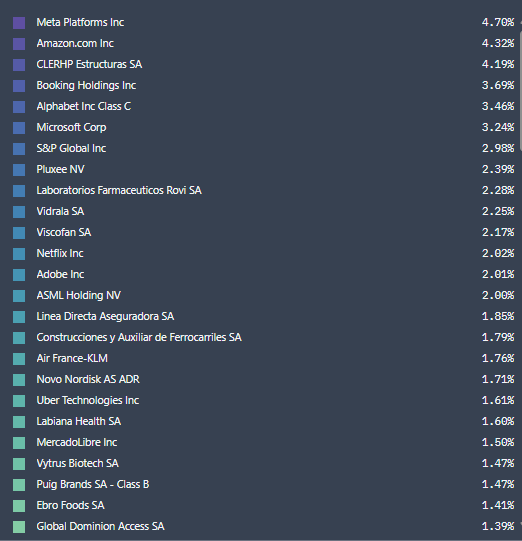Screen dimensions: 522x541
Task: Select the Amazon.com Inc holding name
Action: [75, 43]
